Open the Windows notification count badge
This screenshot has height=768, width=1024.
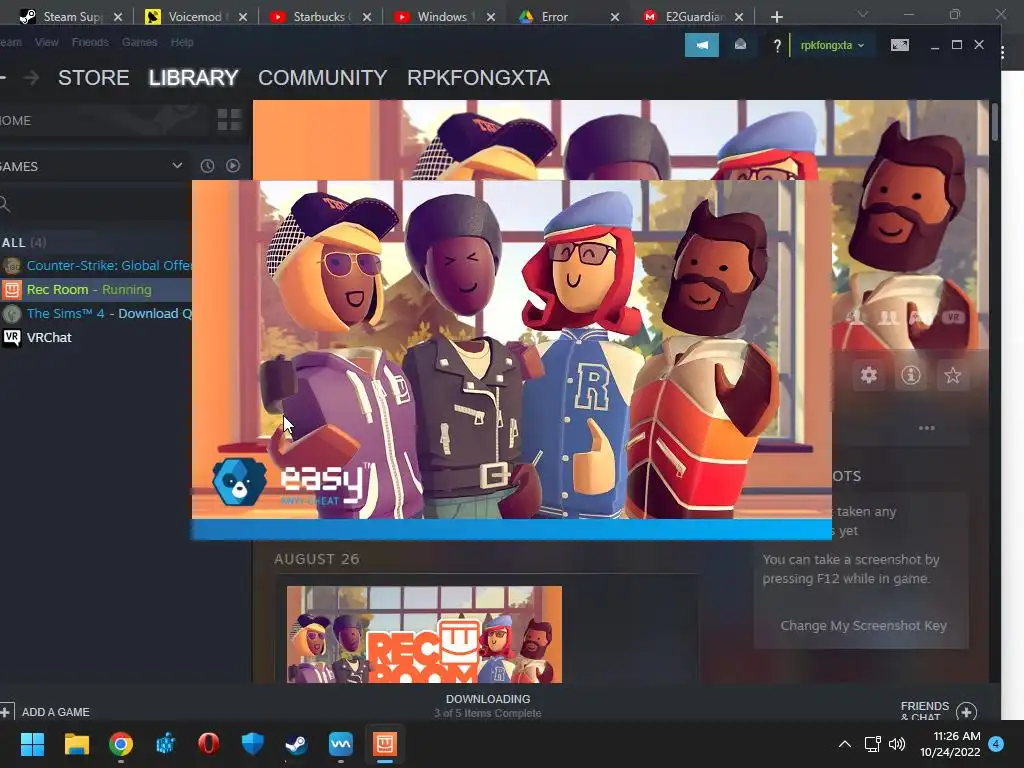(997, 744)
